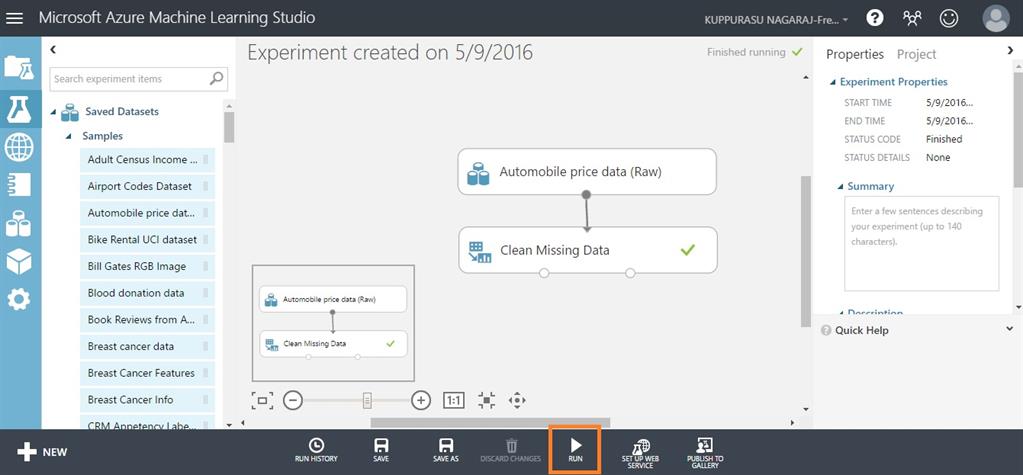Select Automobile price data list item
This screenshot has height=475, width=1023.
click(x=147, y=213)
